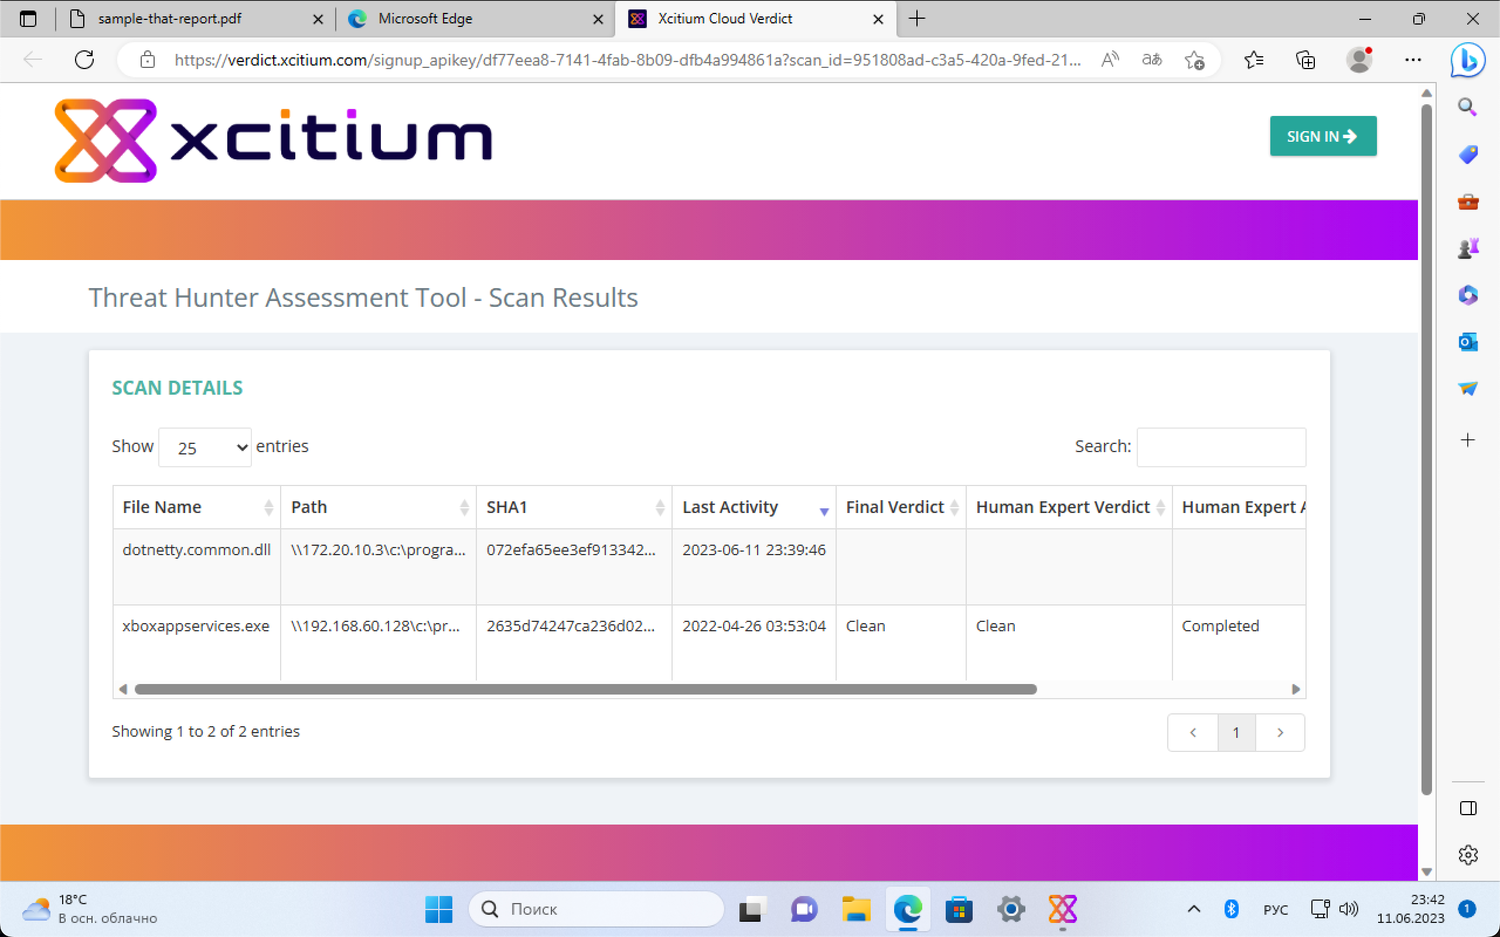
Task: Sort table by Final Verdict column
Action: pyautogui.click(x=902, y=507)
